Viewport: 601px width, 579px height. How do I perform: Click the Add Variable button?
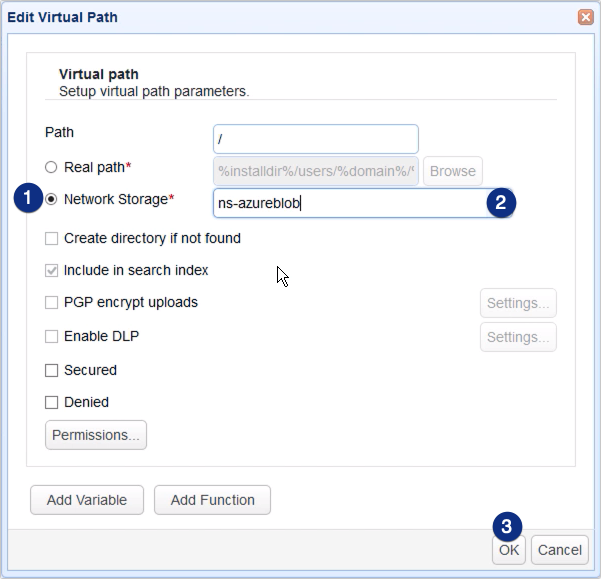click(x=87, y=500)
